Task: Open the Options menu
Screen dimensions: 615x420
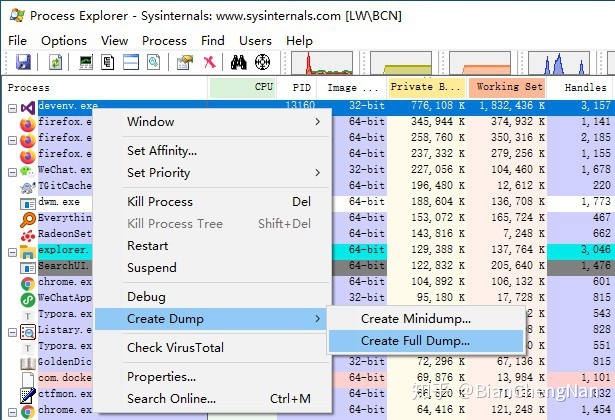Action: (x=64, y=41)
